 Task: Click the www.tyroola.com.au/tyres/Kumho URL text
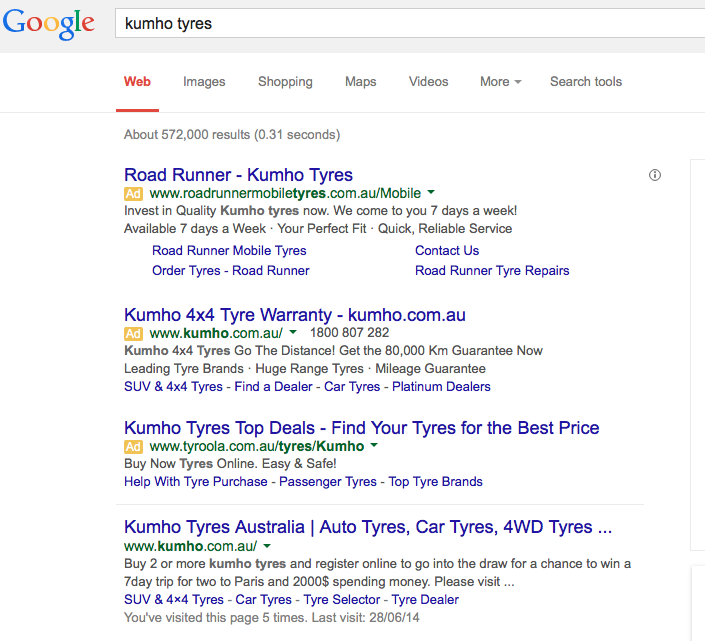click(x=257, y=446)
